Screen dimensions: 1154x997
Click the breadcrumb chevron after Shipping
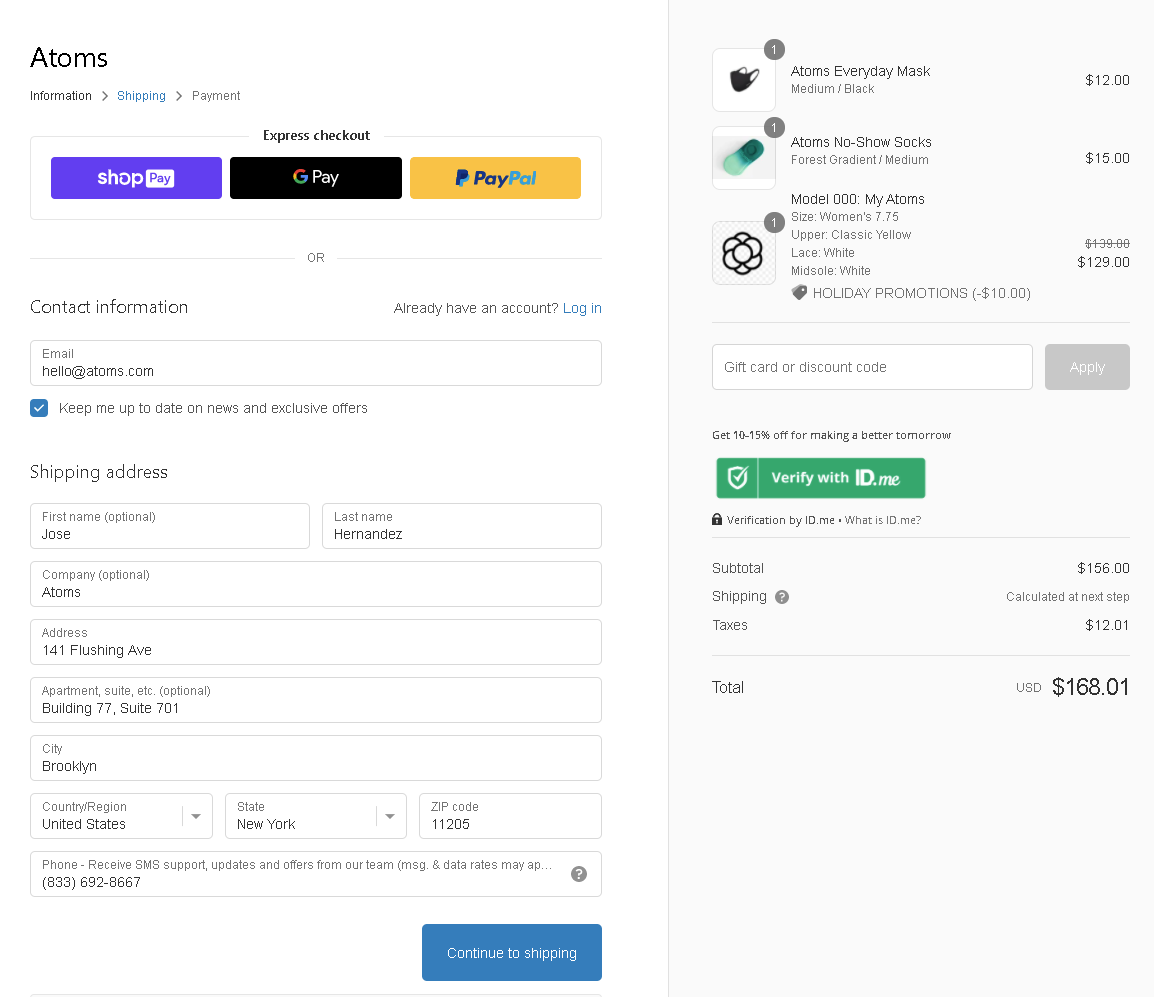[179, 96]
